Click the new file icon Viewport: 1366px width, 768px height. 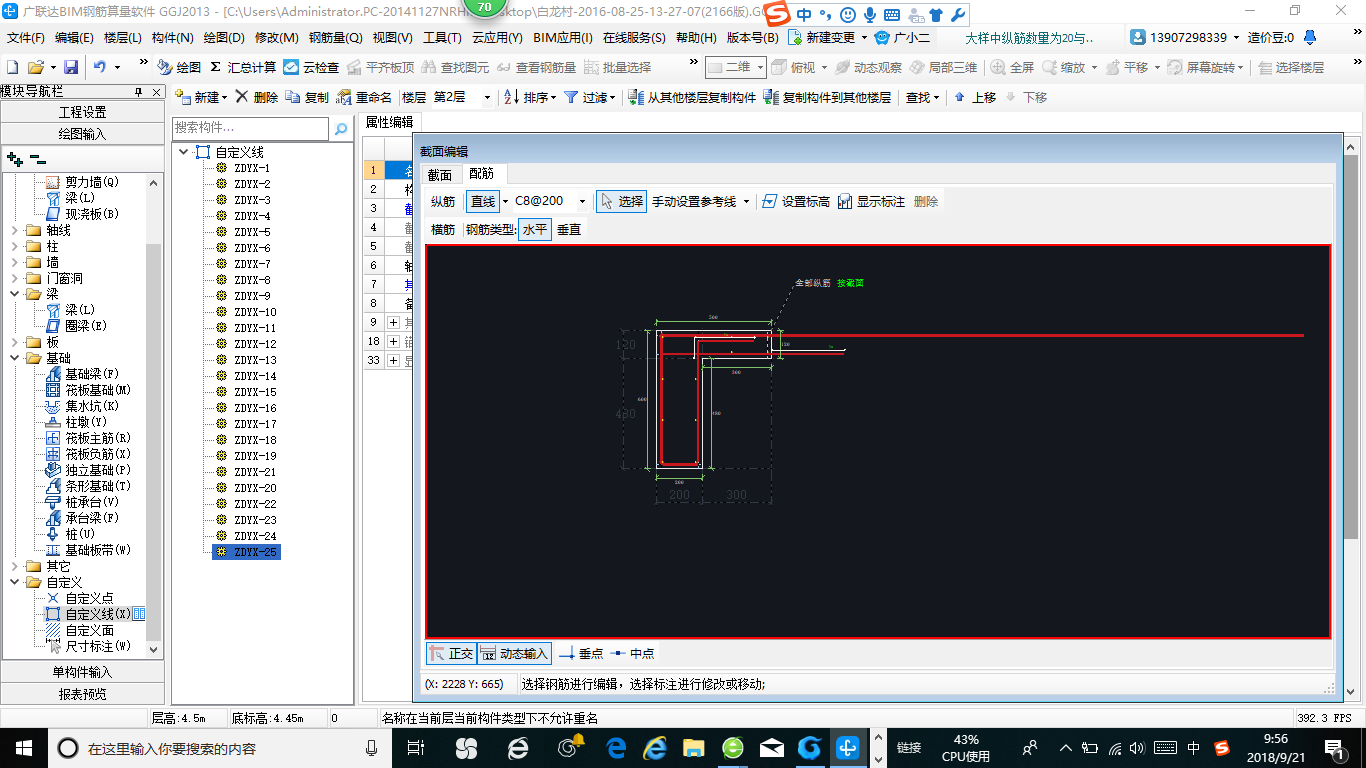point(13,67)
